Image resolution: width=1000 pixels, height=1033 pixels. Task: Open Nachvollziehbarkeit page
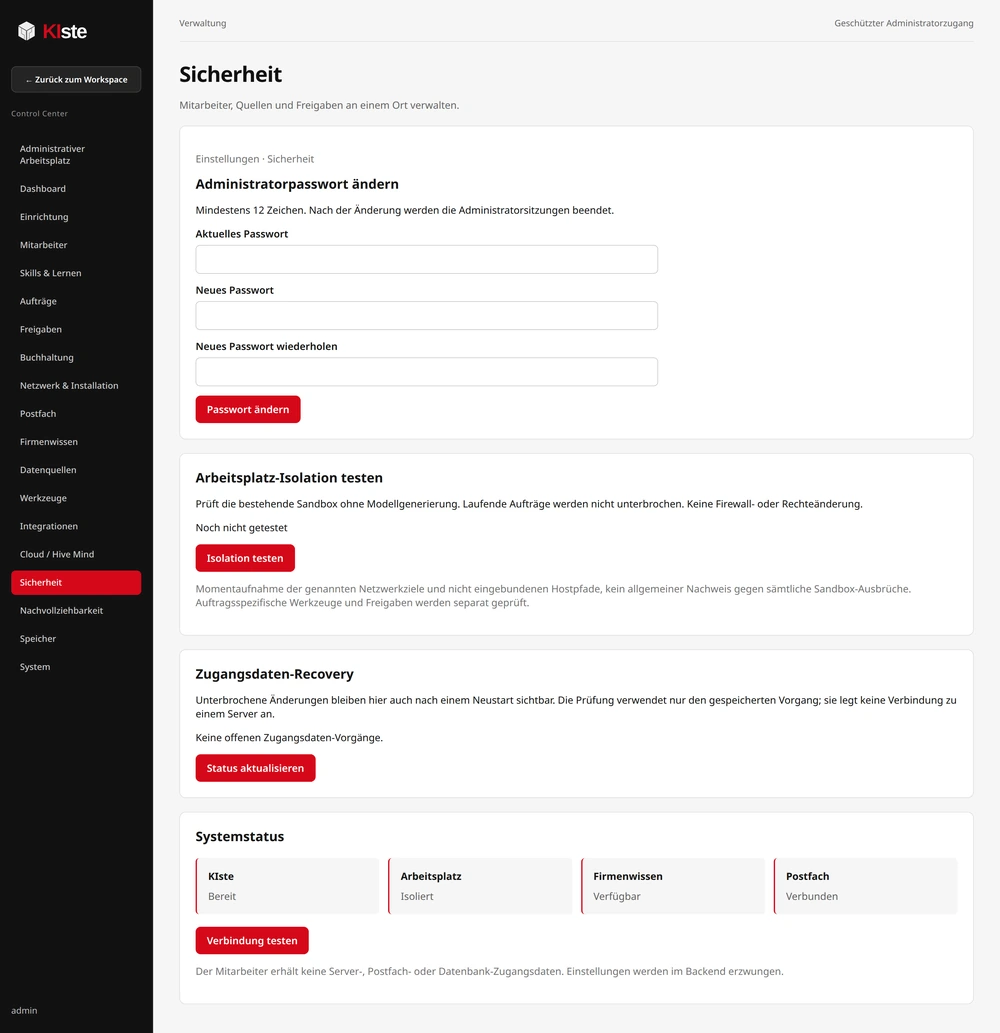click(76, 611)
